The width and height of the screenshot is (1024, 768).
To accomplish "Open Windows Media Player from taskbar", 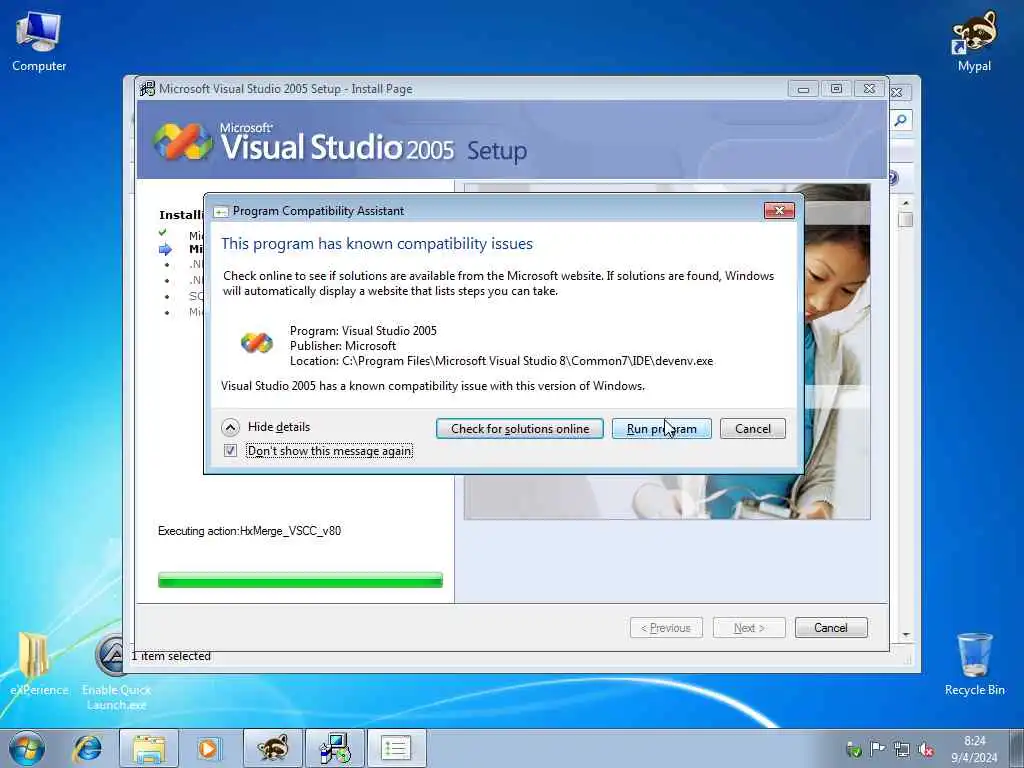I will 208,748.
